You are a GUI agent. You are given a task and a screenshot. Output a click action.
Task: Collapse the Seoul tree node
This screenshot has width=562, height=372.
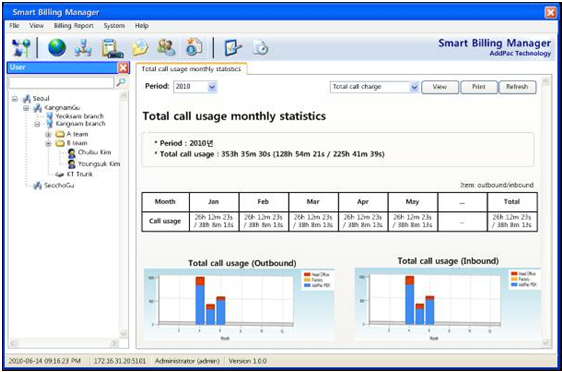click(15, 99)
